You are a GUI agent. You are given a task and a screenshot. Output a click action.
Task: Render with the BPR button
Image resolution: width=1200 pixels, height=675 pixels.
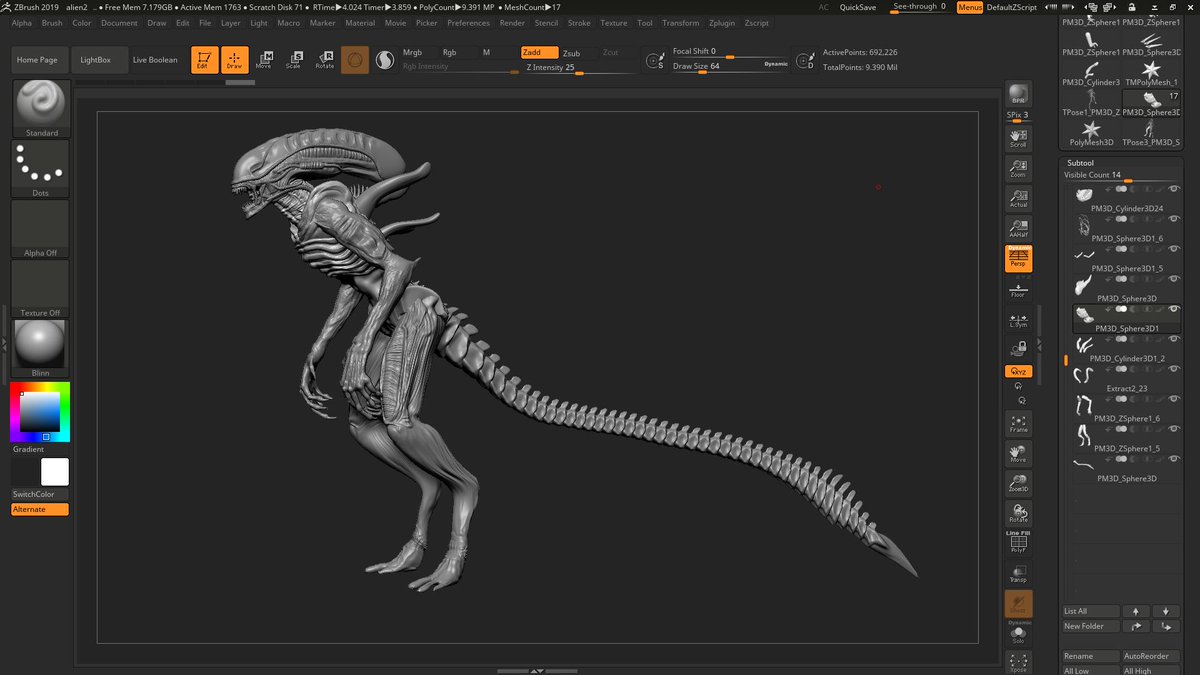[1018, 94]
